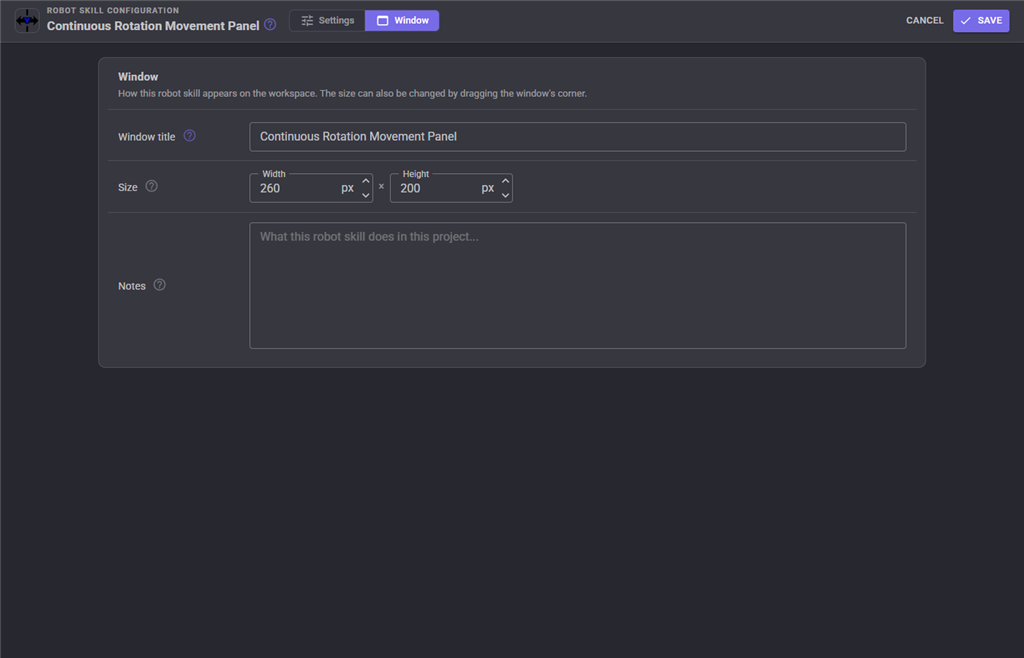Switch to the Settings tab
1024x658 pixels.
point(327,20)
